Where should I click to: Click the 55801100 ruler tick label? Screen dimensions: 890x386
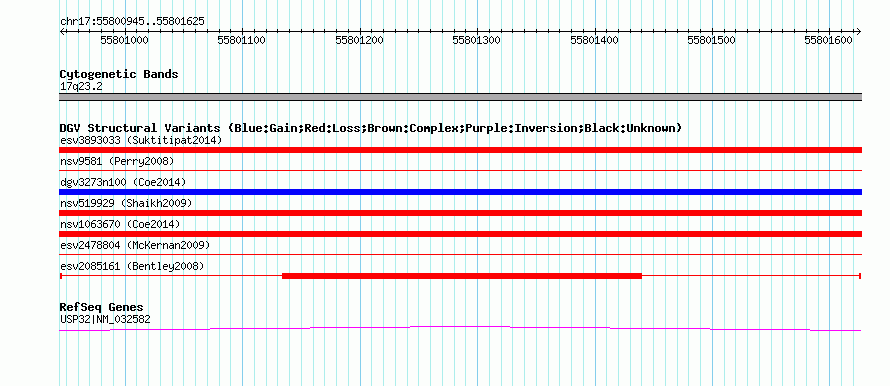coord(242,40)
